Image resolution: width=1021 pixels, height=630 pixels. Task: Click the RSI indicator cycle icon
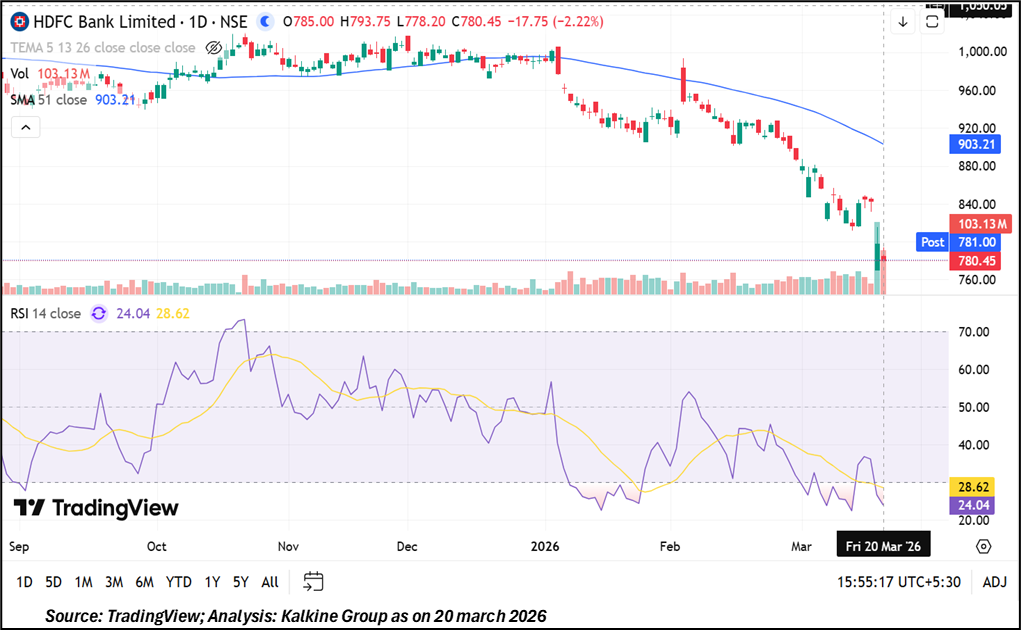99,314
